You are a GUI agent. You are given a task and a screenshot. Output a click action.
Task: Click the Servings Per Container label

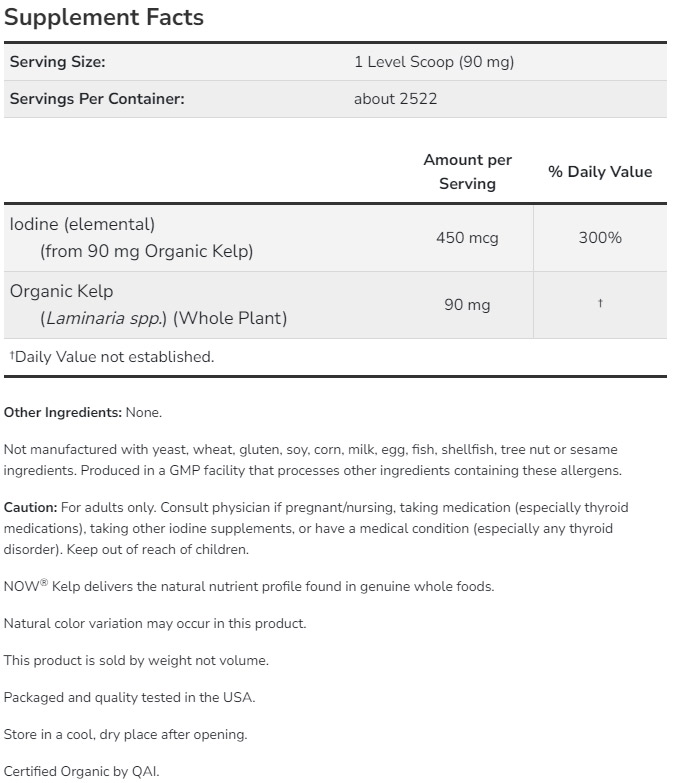[97, 99]
